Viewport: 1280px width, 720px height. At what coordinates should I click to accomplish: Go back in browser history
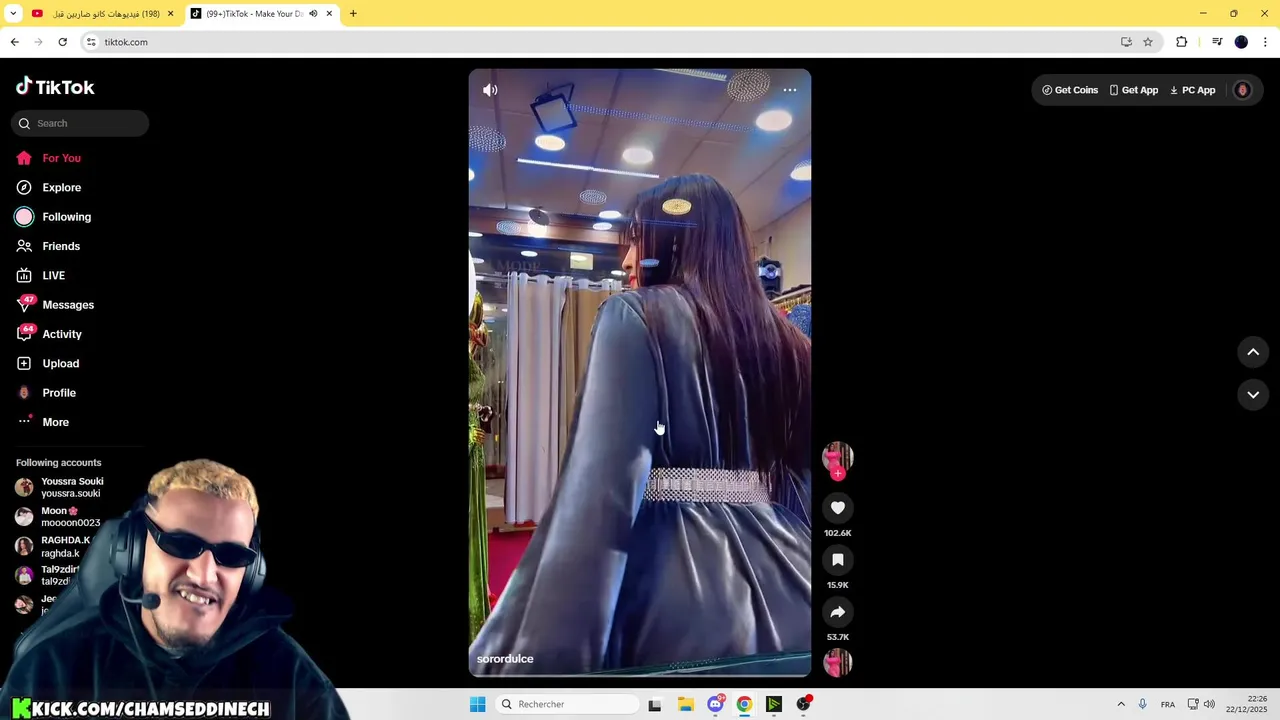pos(14,42)
